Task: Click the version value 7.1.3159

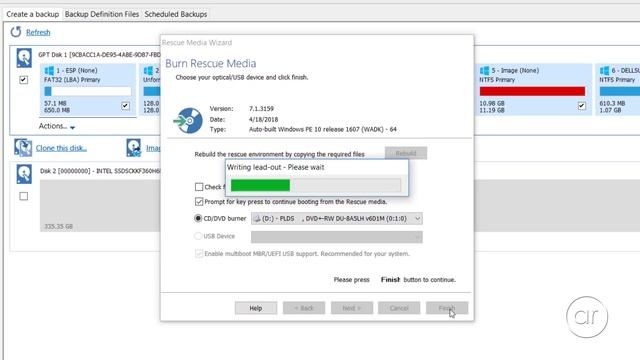Action: pos(261,109)
